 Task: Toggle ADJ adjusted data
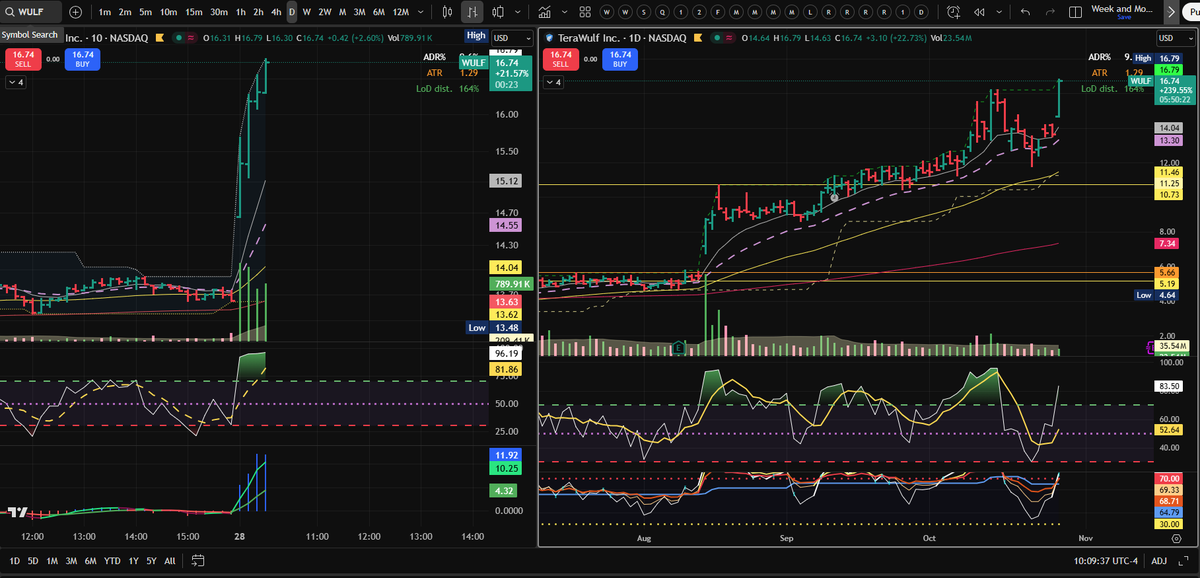pos(1159,560)
